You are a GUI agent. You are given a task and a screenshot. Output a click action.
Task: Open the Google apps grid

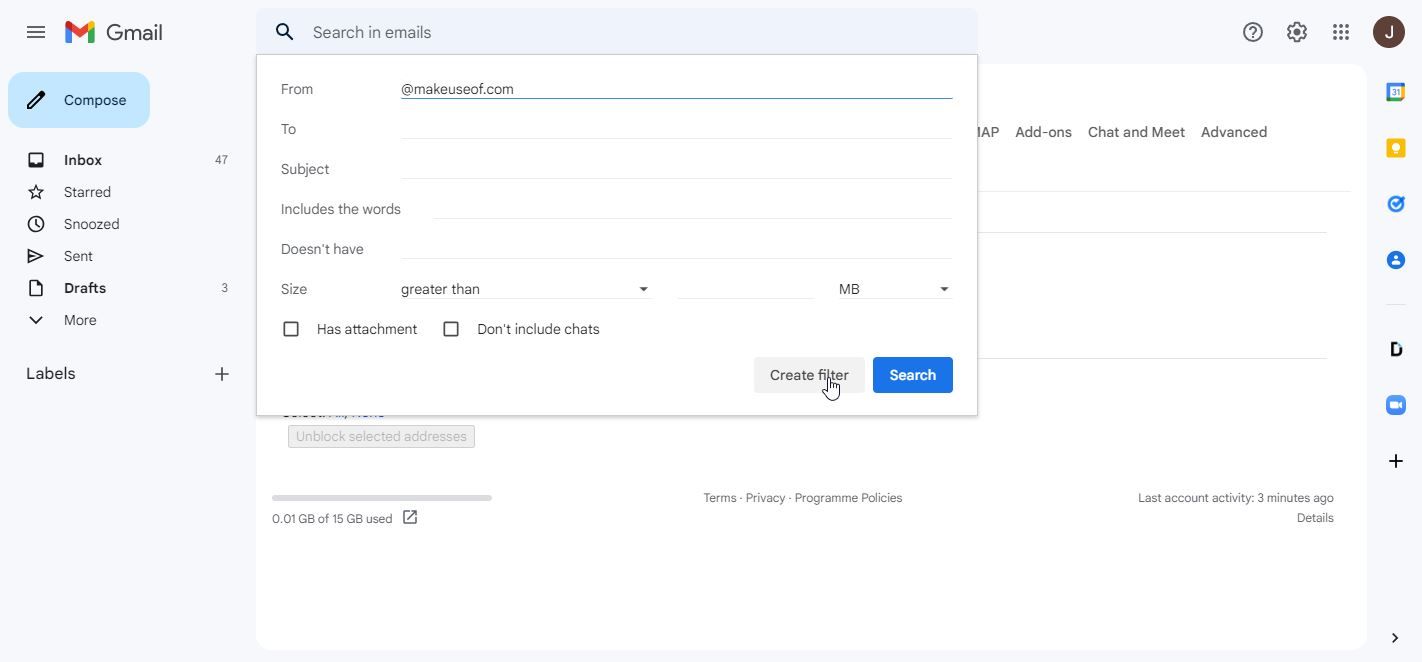pyautogui.click(x=1341, y=31)
